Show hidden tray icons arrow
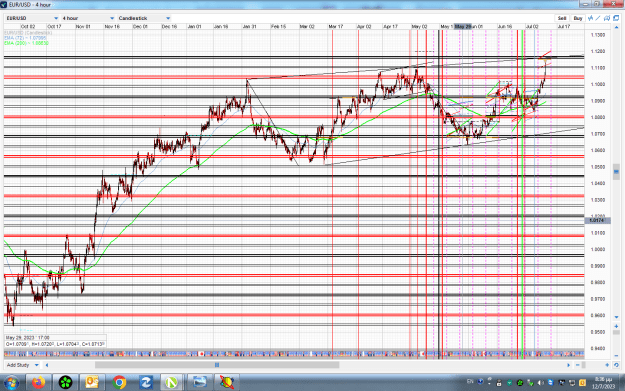This screenshot has width=625, height=391. pos(489,382)
